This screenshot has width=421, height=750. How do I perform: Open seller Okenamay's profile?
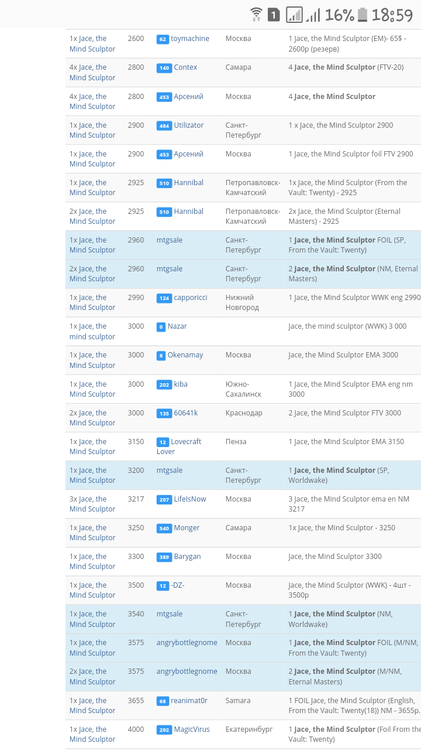pos(185,355)
